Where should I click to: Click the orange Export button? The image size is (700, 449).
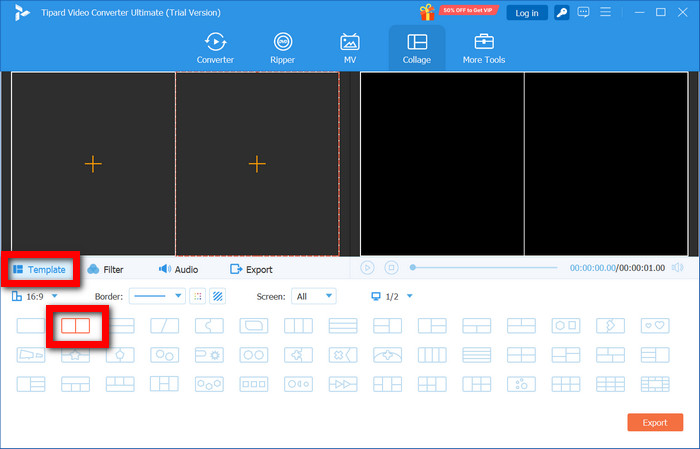click(x=655, y=422)
